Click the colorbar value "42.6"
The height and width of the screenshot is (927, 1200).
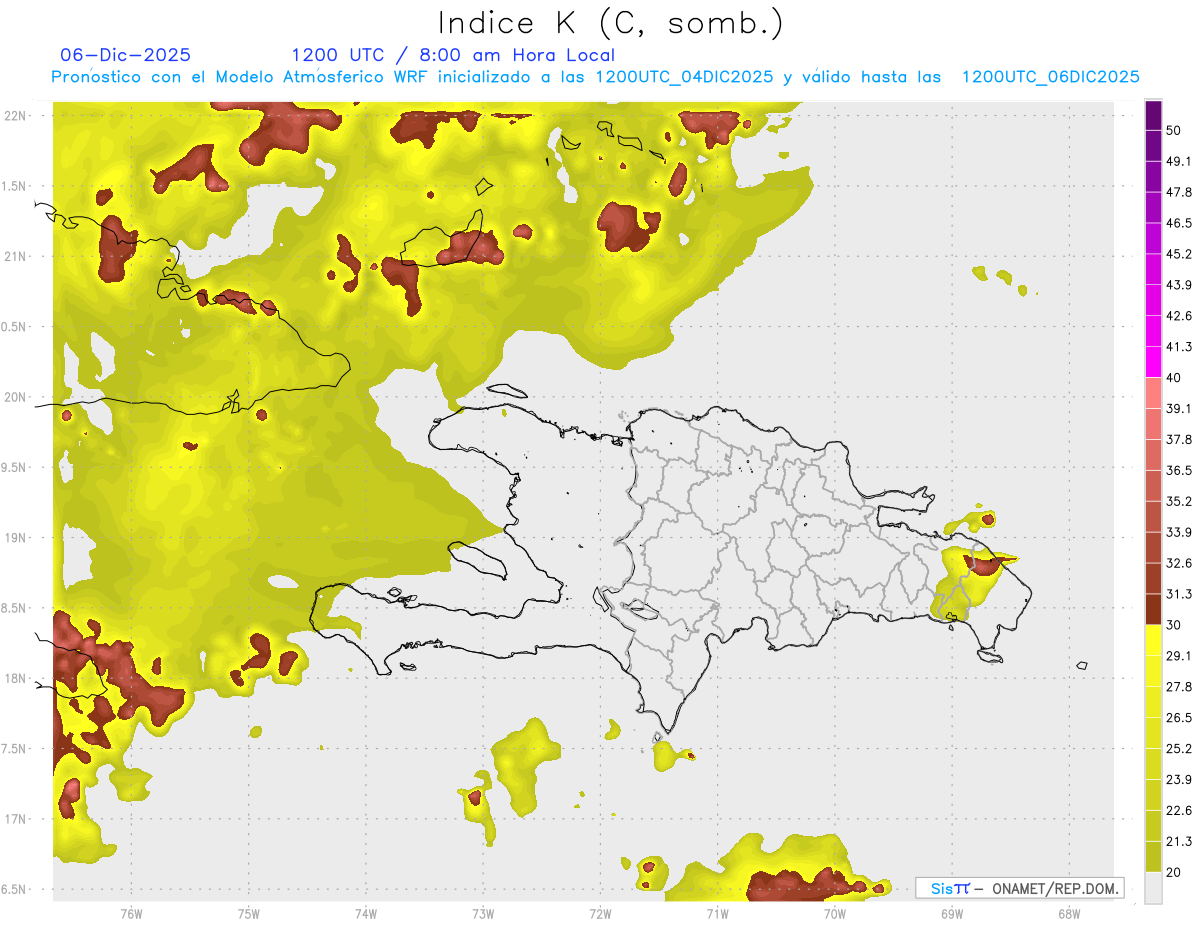click(x=1179, y=316)
